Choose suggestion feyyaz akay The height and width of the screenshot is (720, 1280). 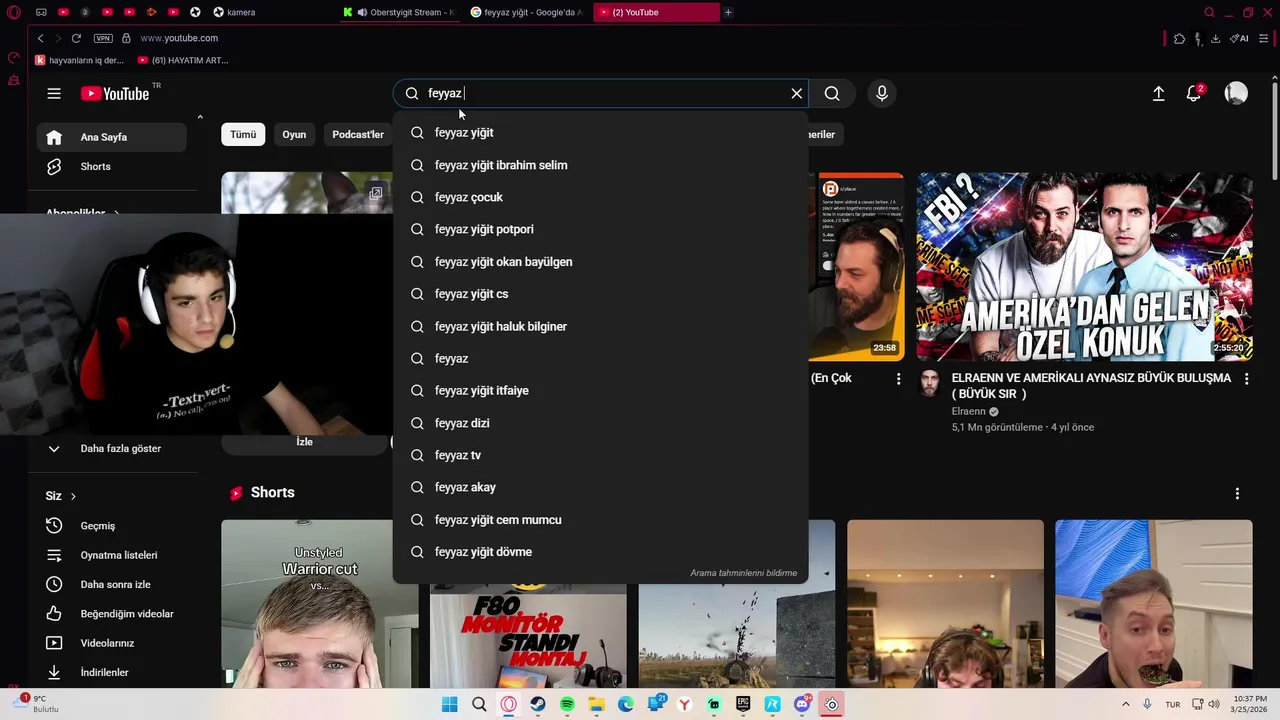[600, 487]
